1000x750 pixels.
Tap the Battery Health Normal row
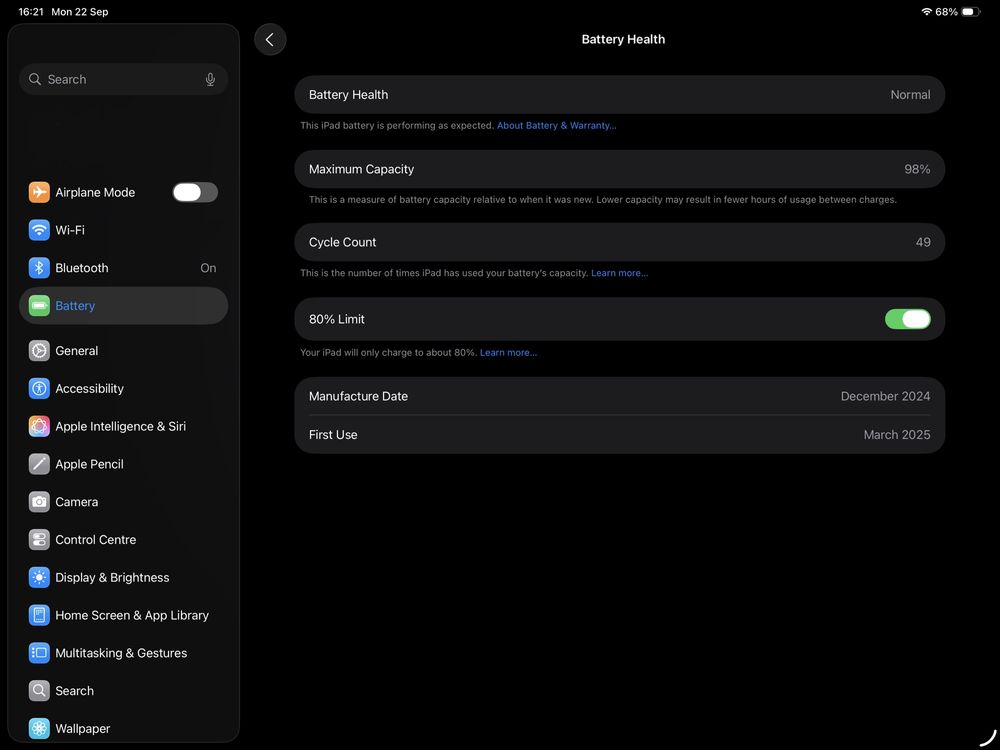619,94
